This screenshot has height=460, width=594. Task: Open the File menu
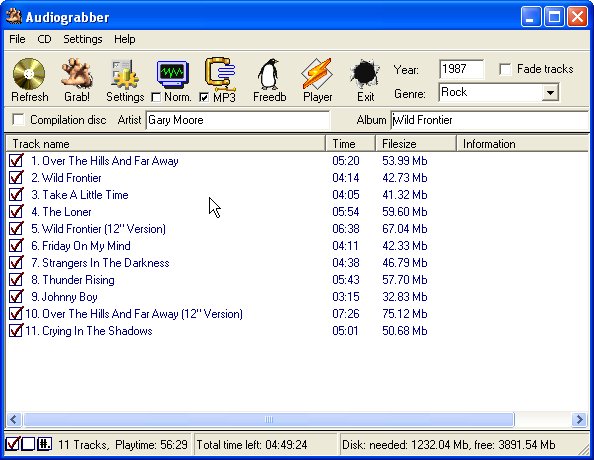tap(17, 39)
